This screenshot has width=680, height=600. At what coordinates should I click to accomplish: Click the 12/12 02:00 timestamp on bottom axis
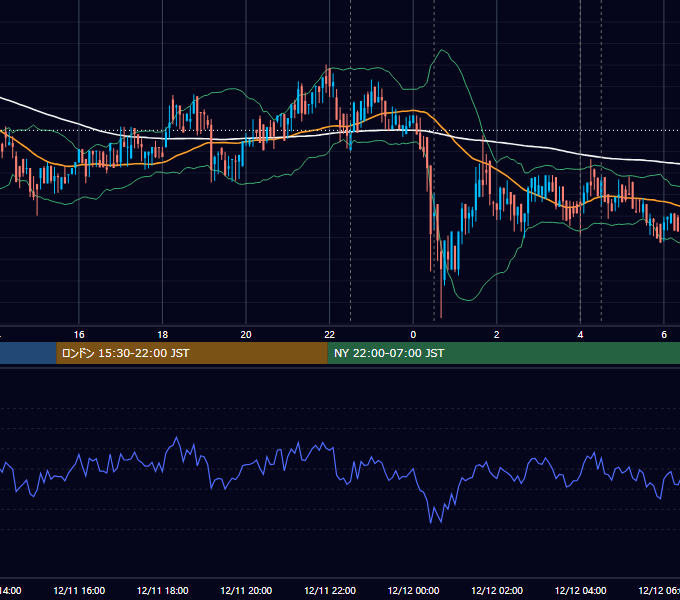point(497,590)
